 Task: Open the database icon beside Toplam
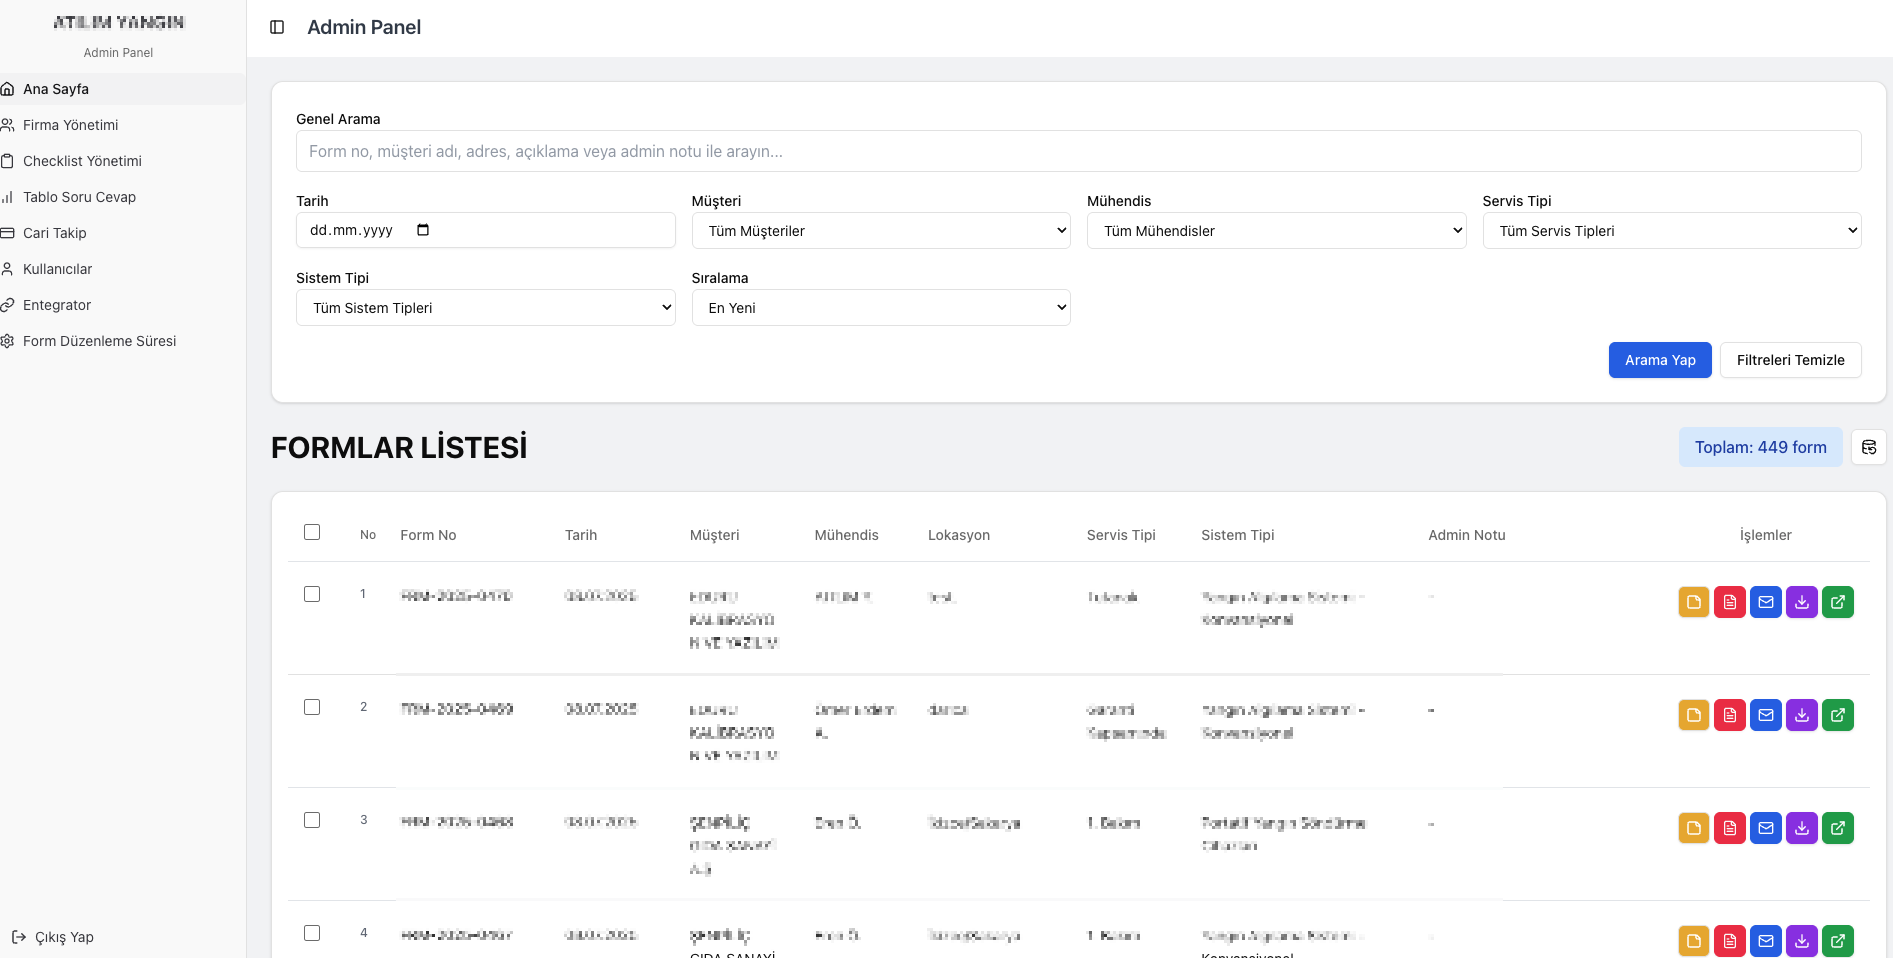(1868, 447)
